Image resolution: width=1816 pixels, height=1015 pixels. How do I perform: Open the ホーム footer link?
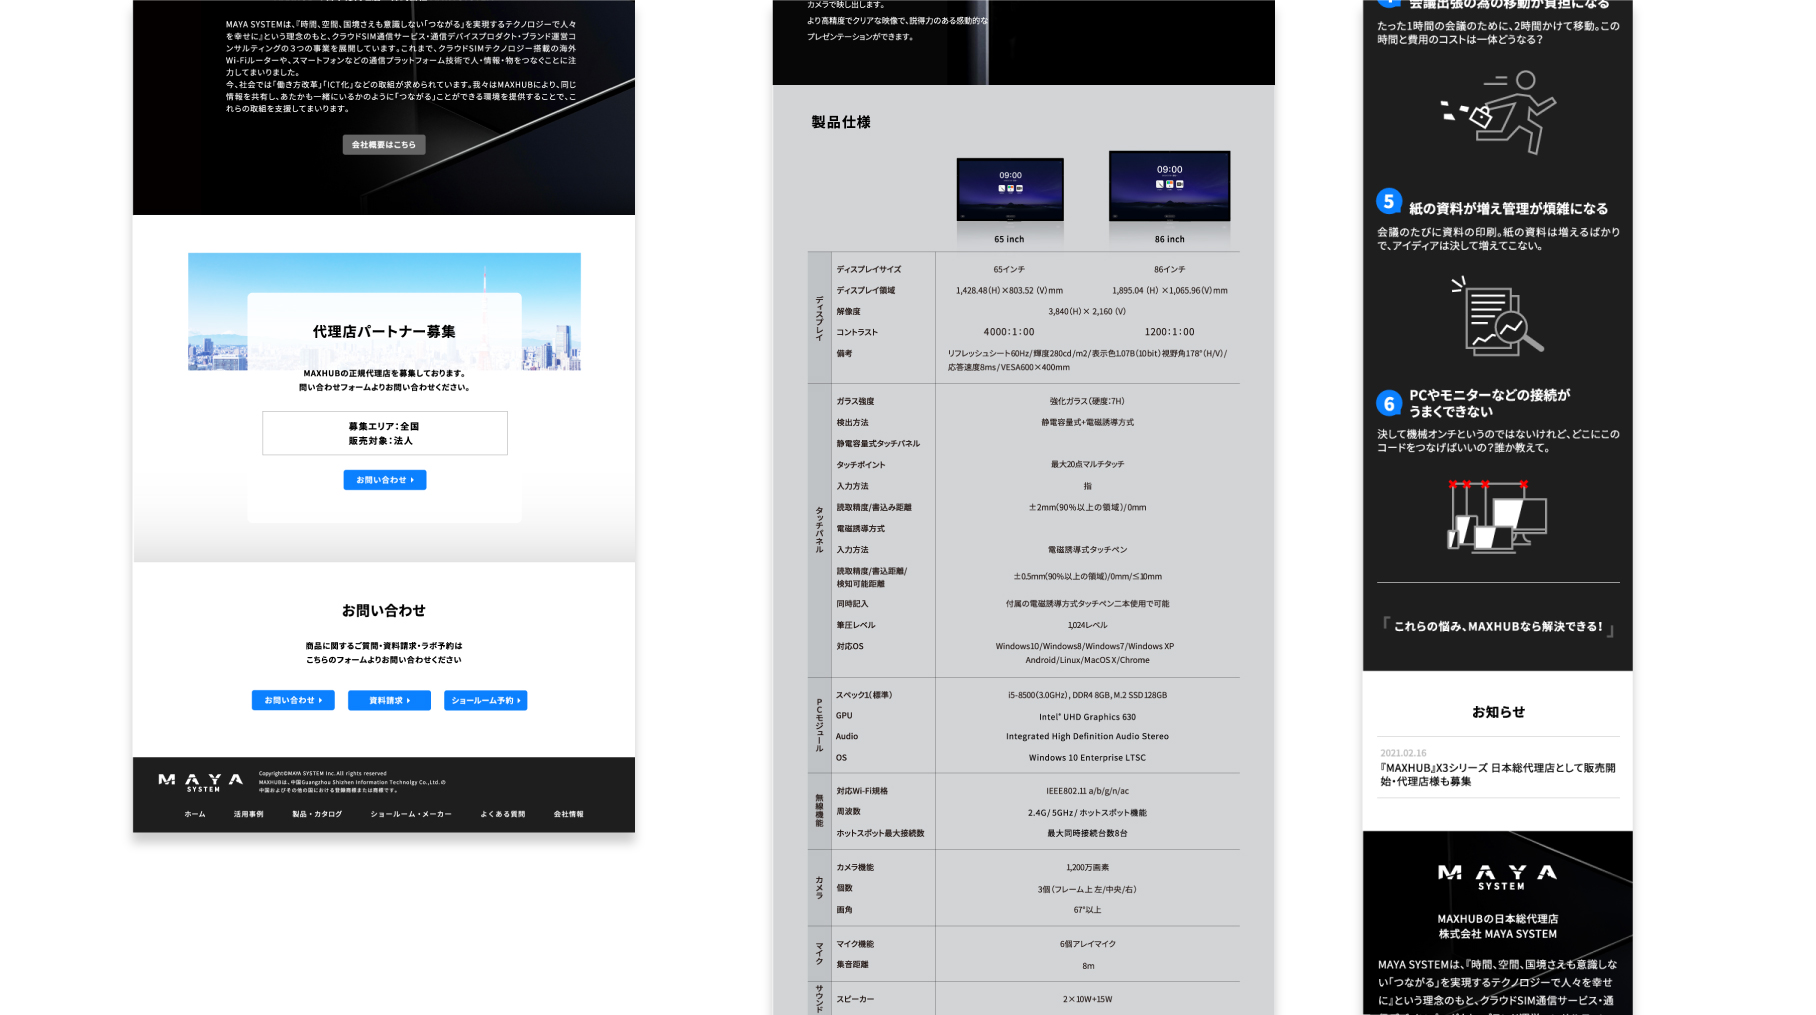195,814
